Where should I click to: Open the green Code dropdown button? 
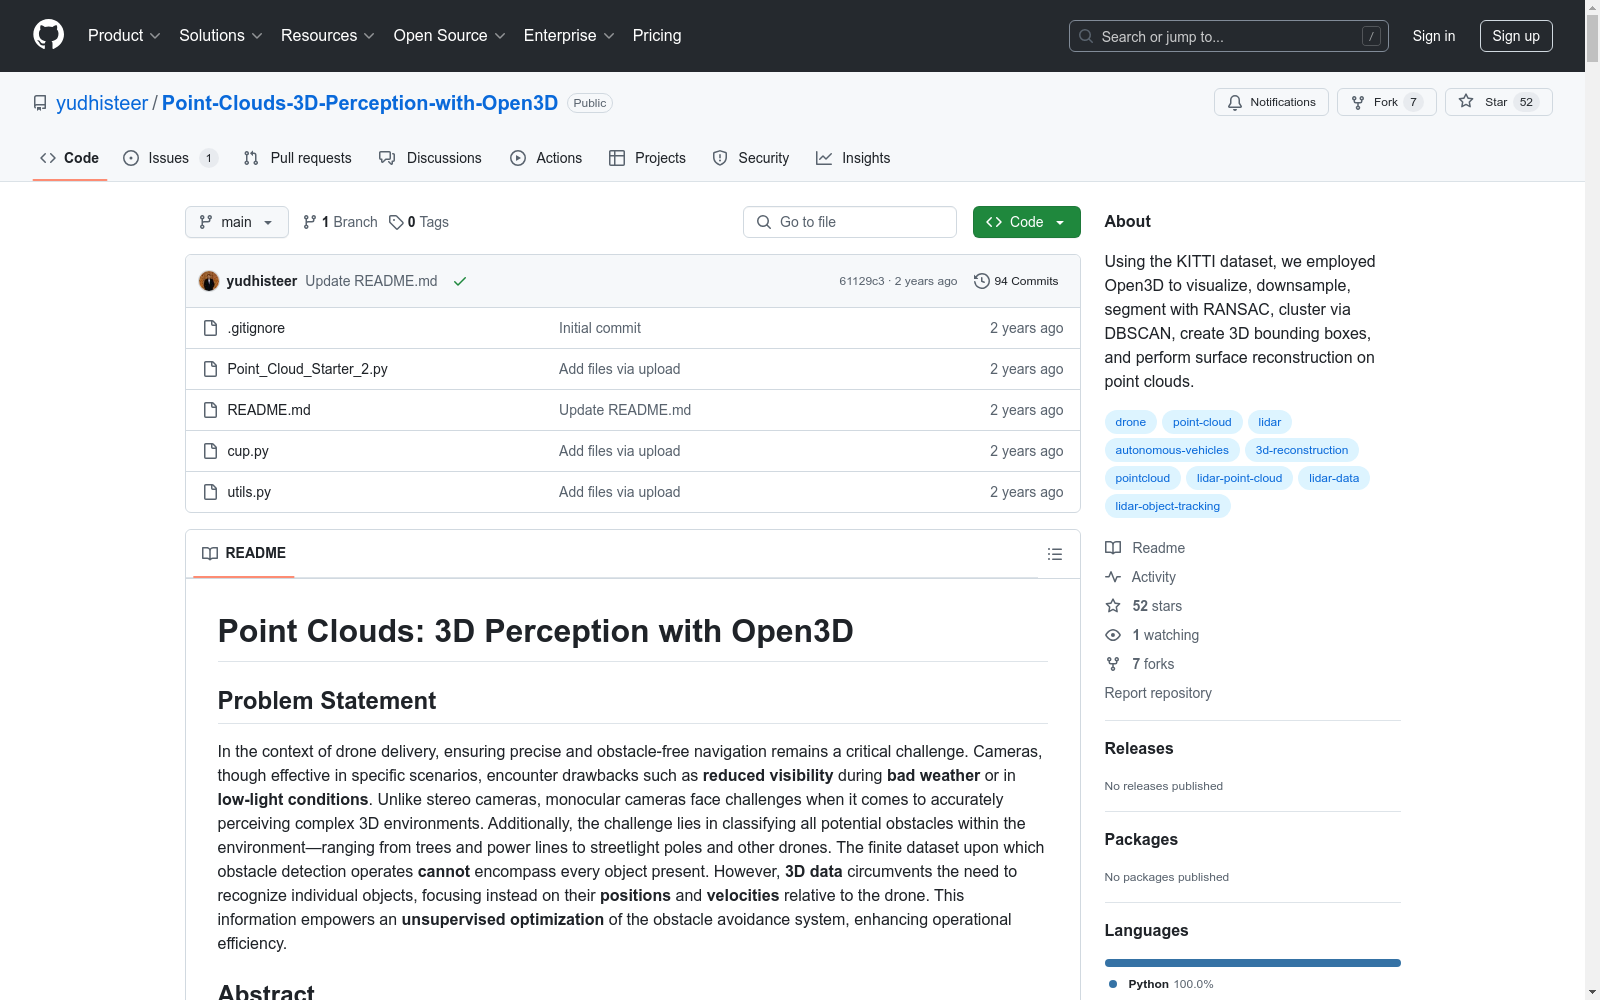click(1026, 222)
